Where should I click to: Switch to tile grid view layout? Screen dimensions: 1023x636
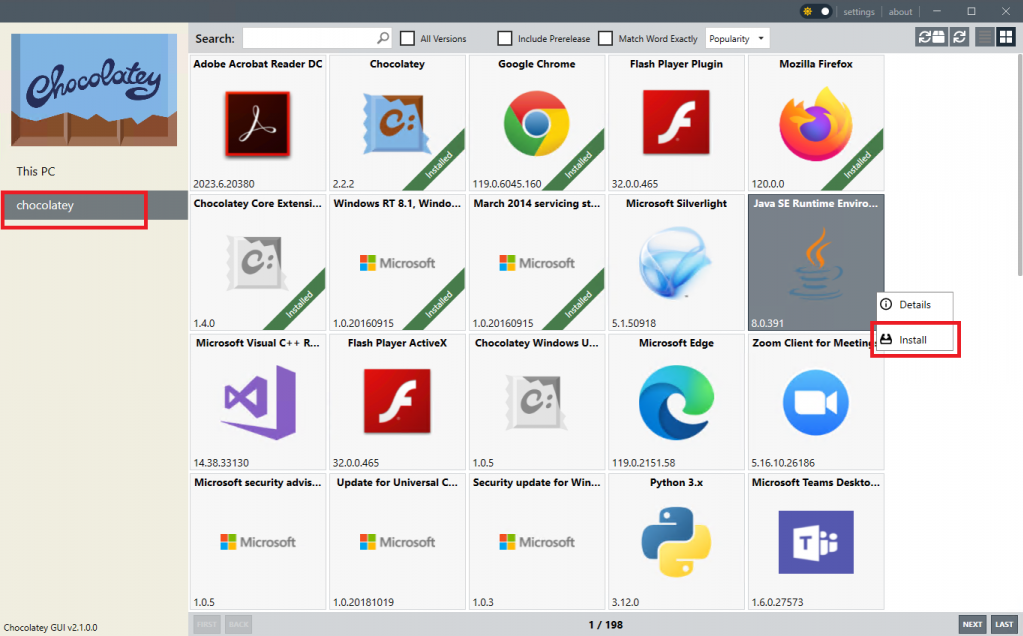pos(1006,37)
